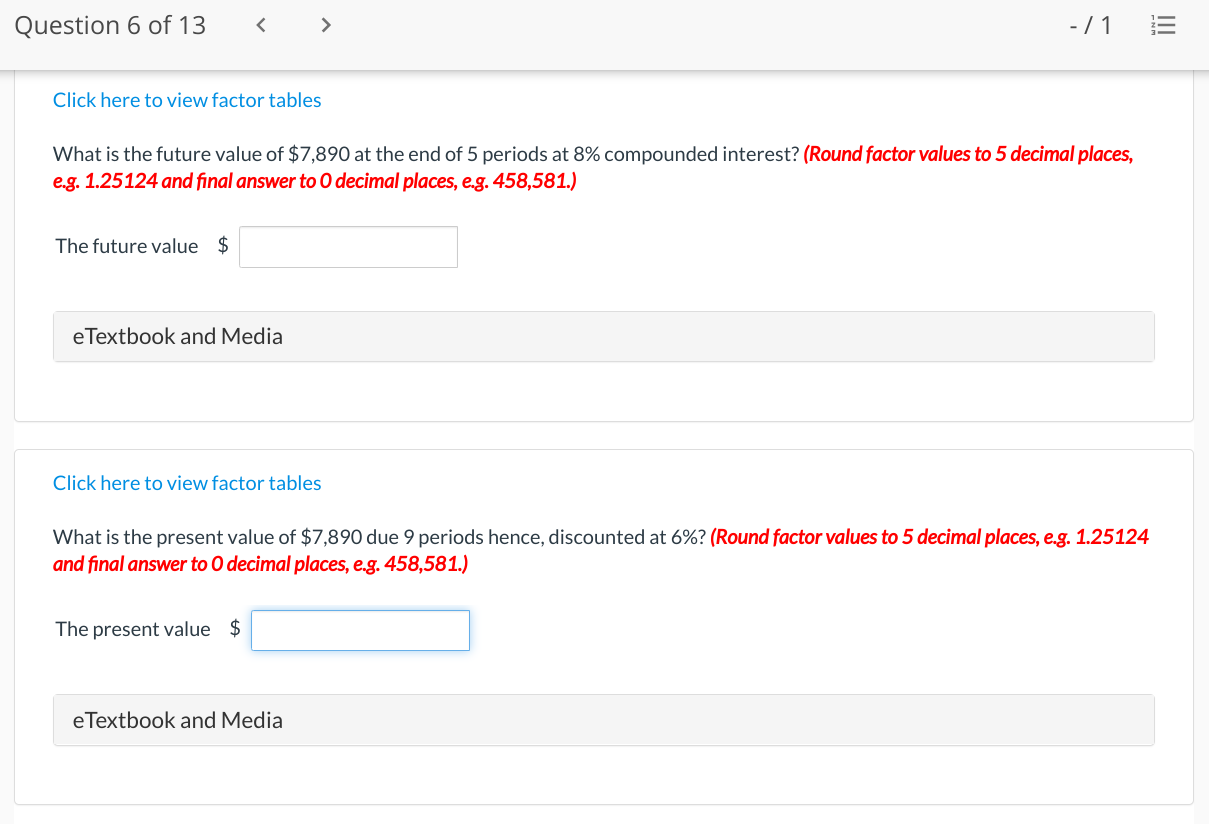Expand eTextbook and Media under present value
The width and height of the screenshot is (1209, 824).
point(604,720)
